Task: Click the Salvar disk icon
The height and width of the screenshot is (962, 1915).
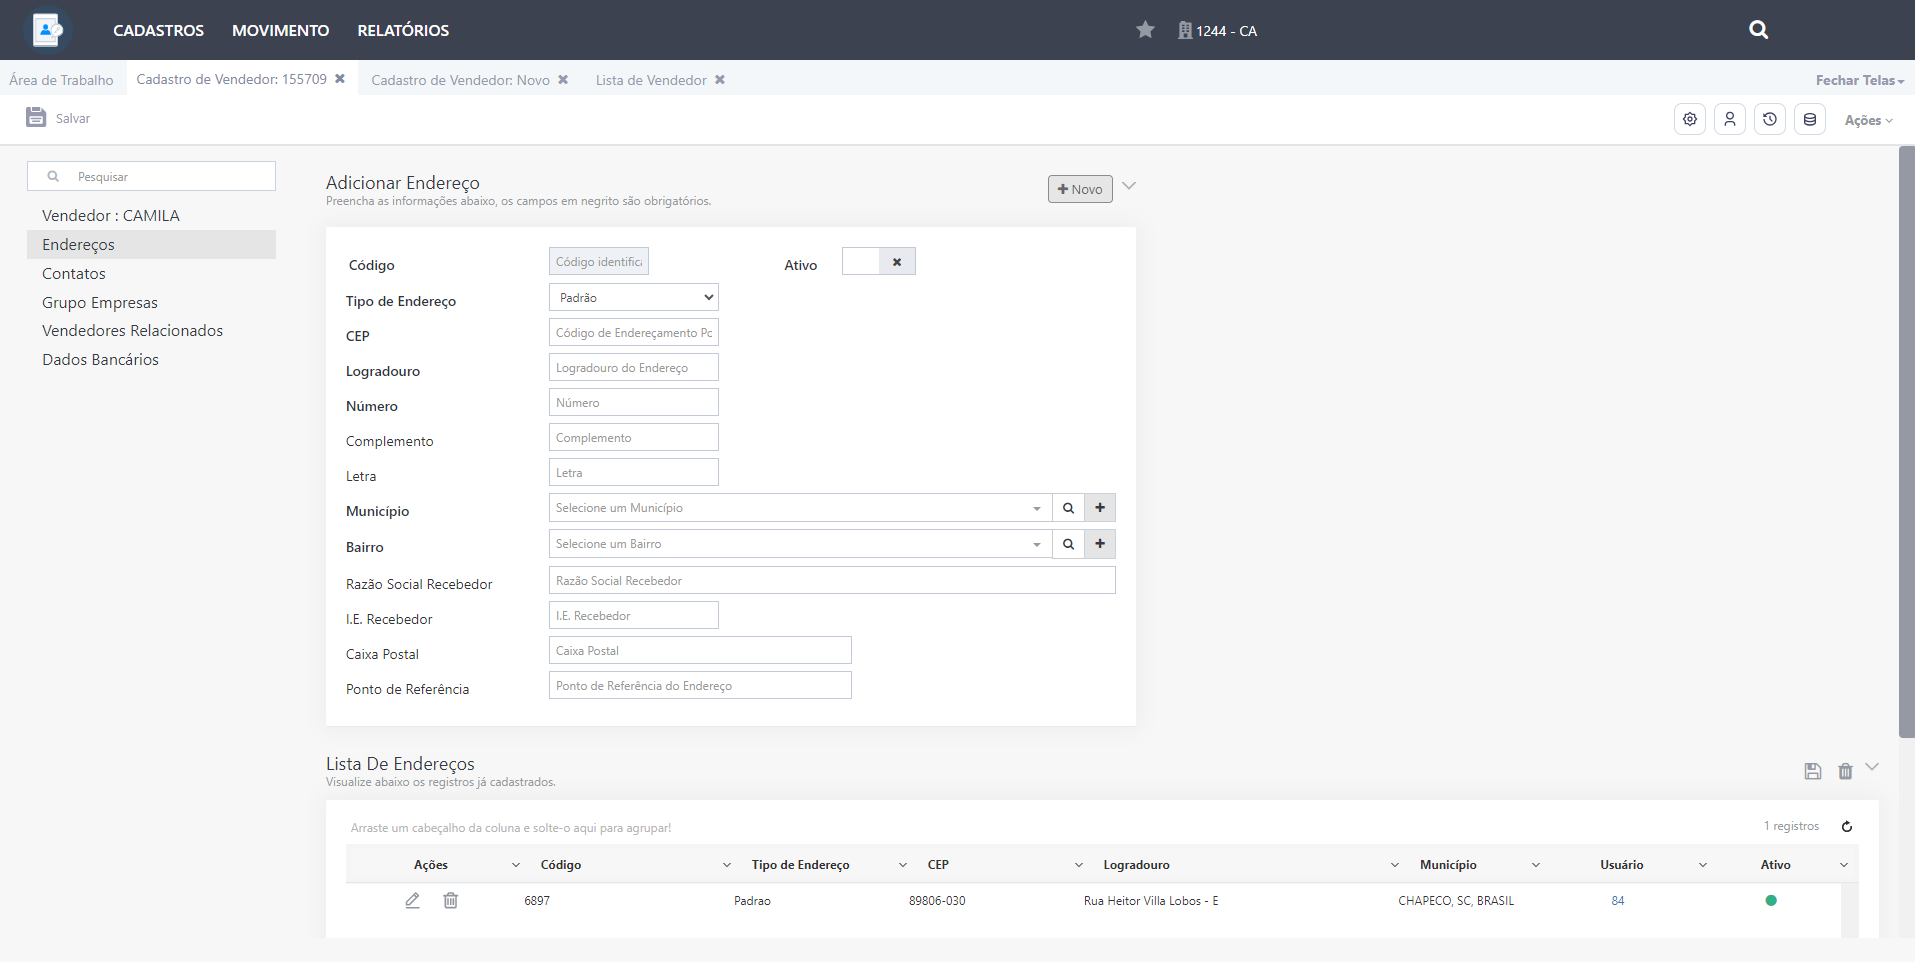Action: 36,117
